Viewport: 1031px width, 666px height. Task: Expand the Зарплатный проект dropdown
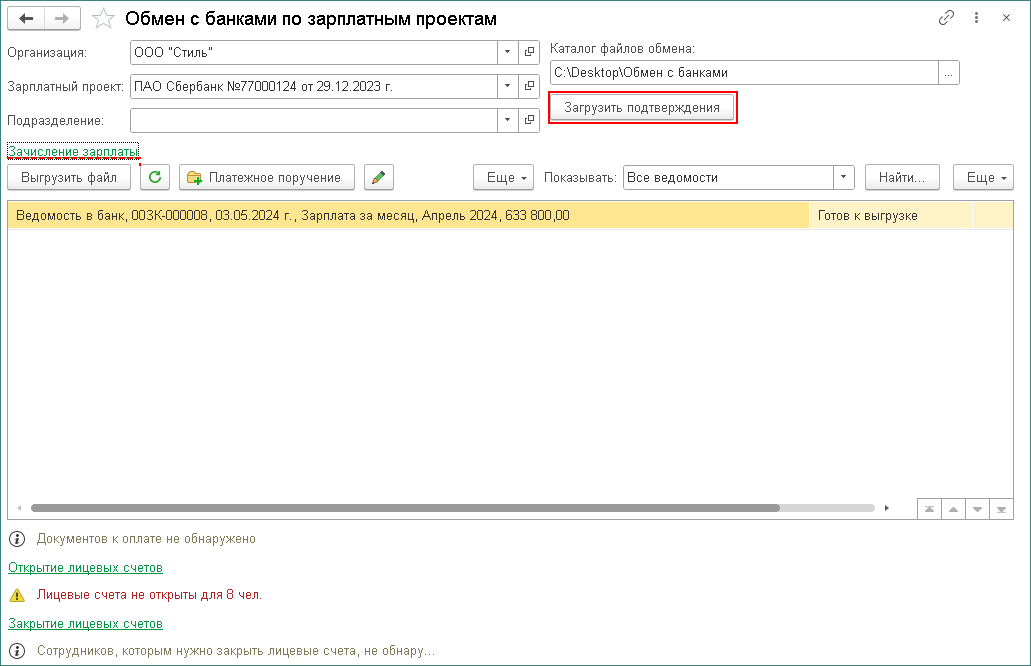[x=507, y=86]
